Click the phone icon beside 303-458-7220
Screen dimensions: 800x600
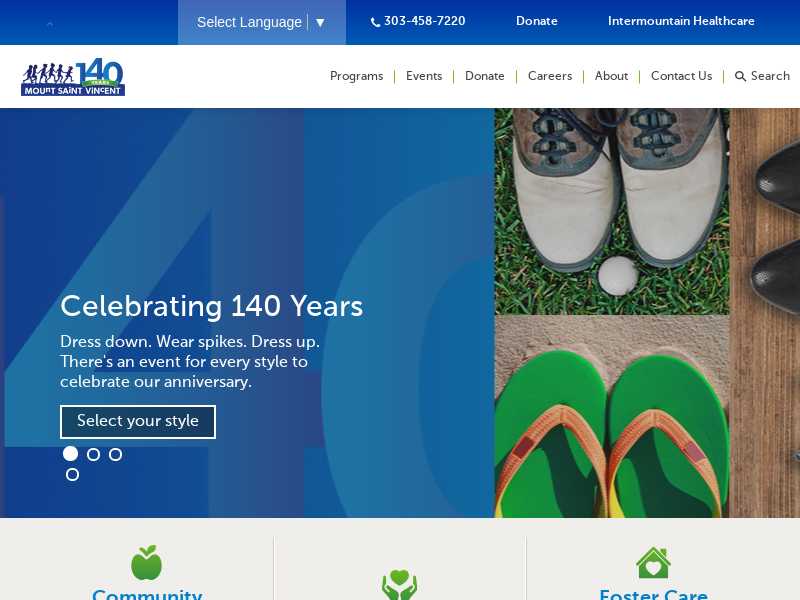[x=376, y=22]
